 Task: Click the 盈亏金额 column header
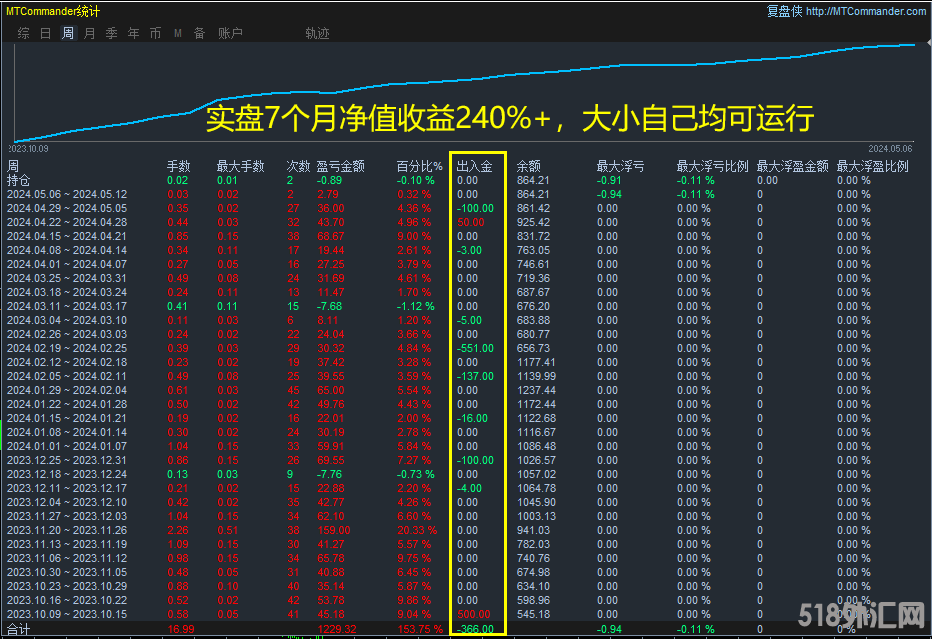(340, 166)
